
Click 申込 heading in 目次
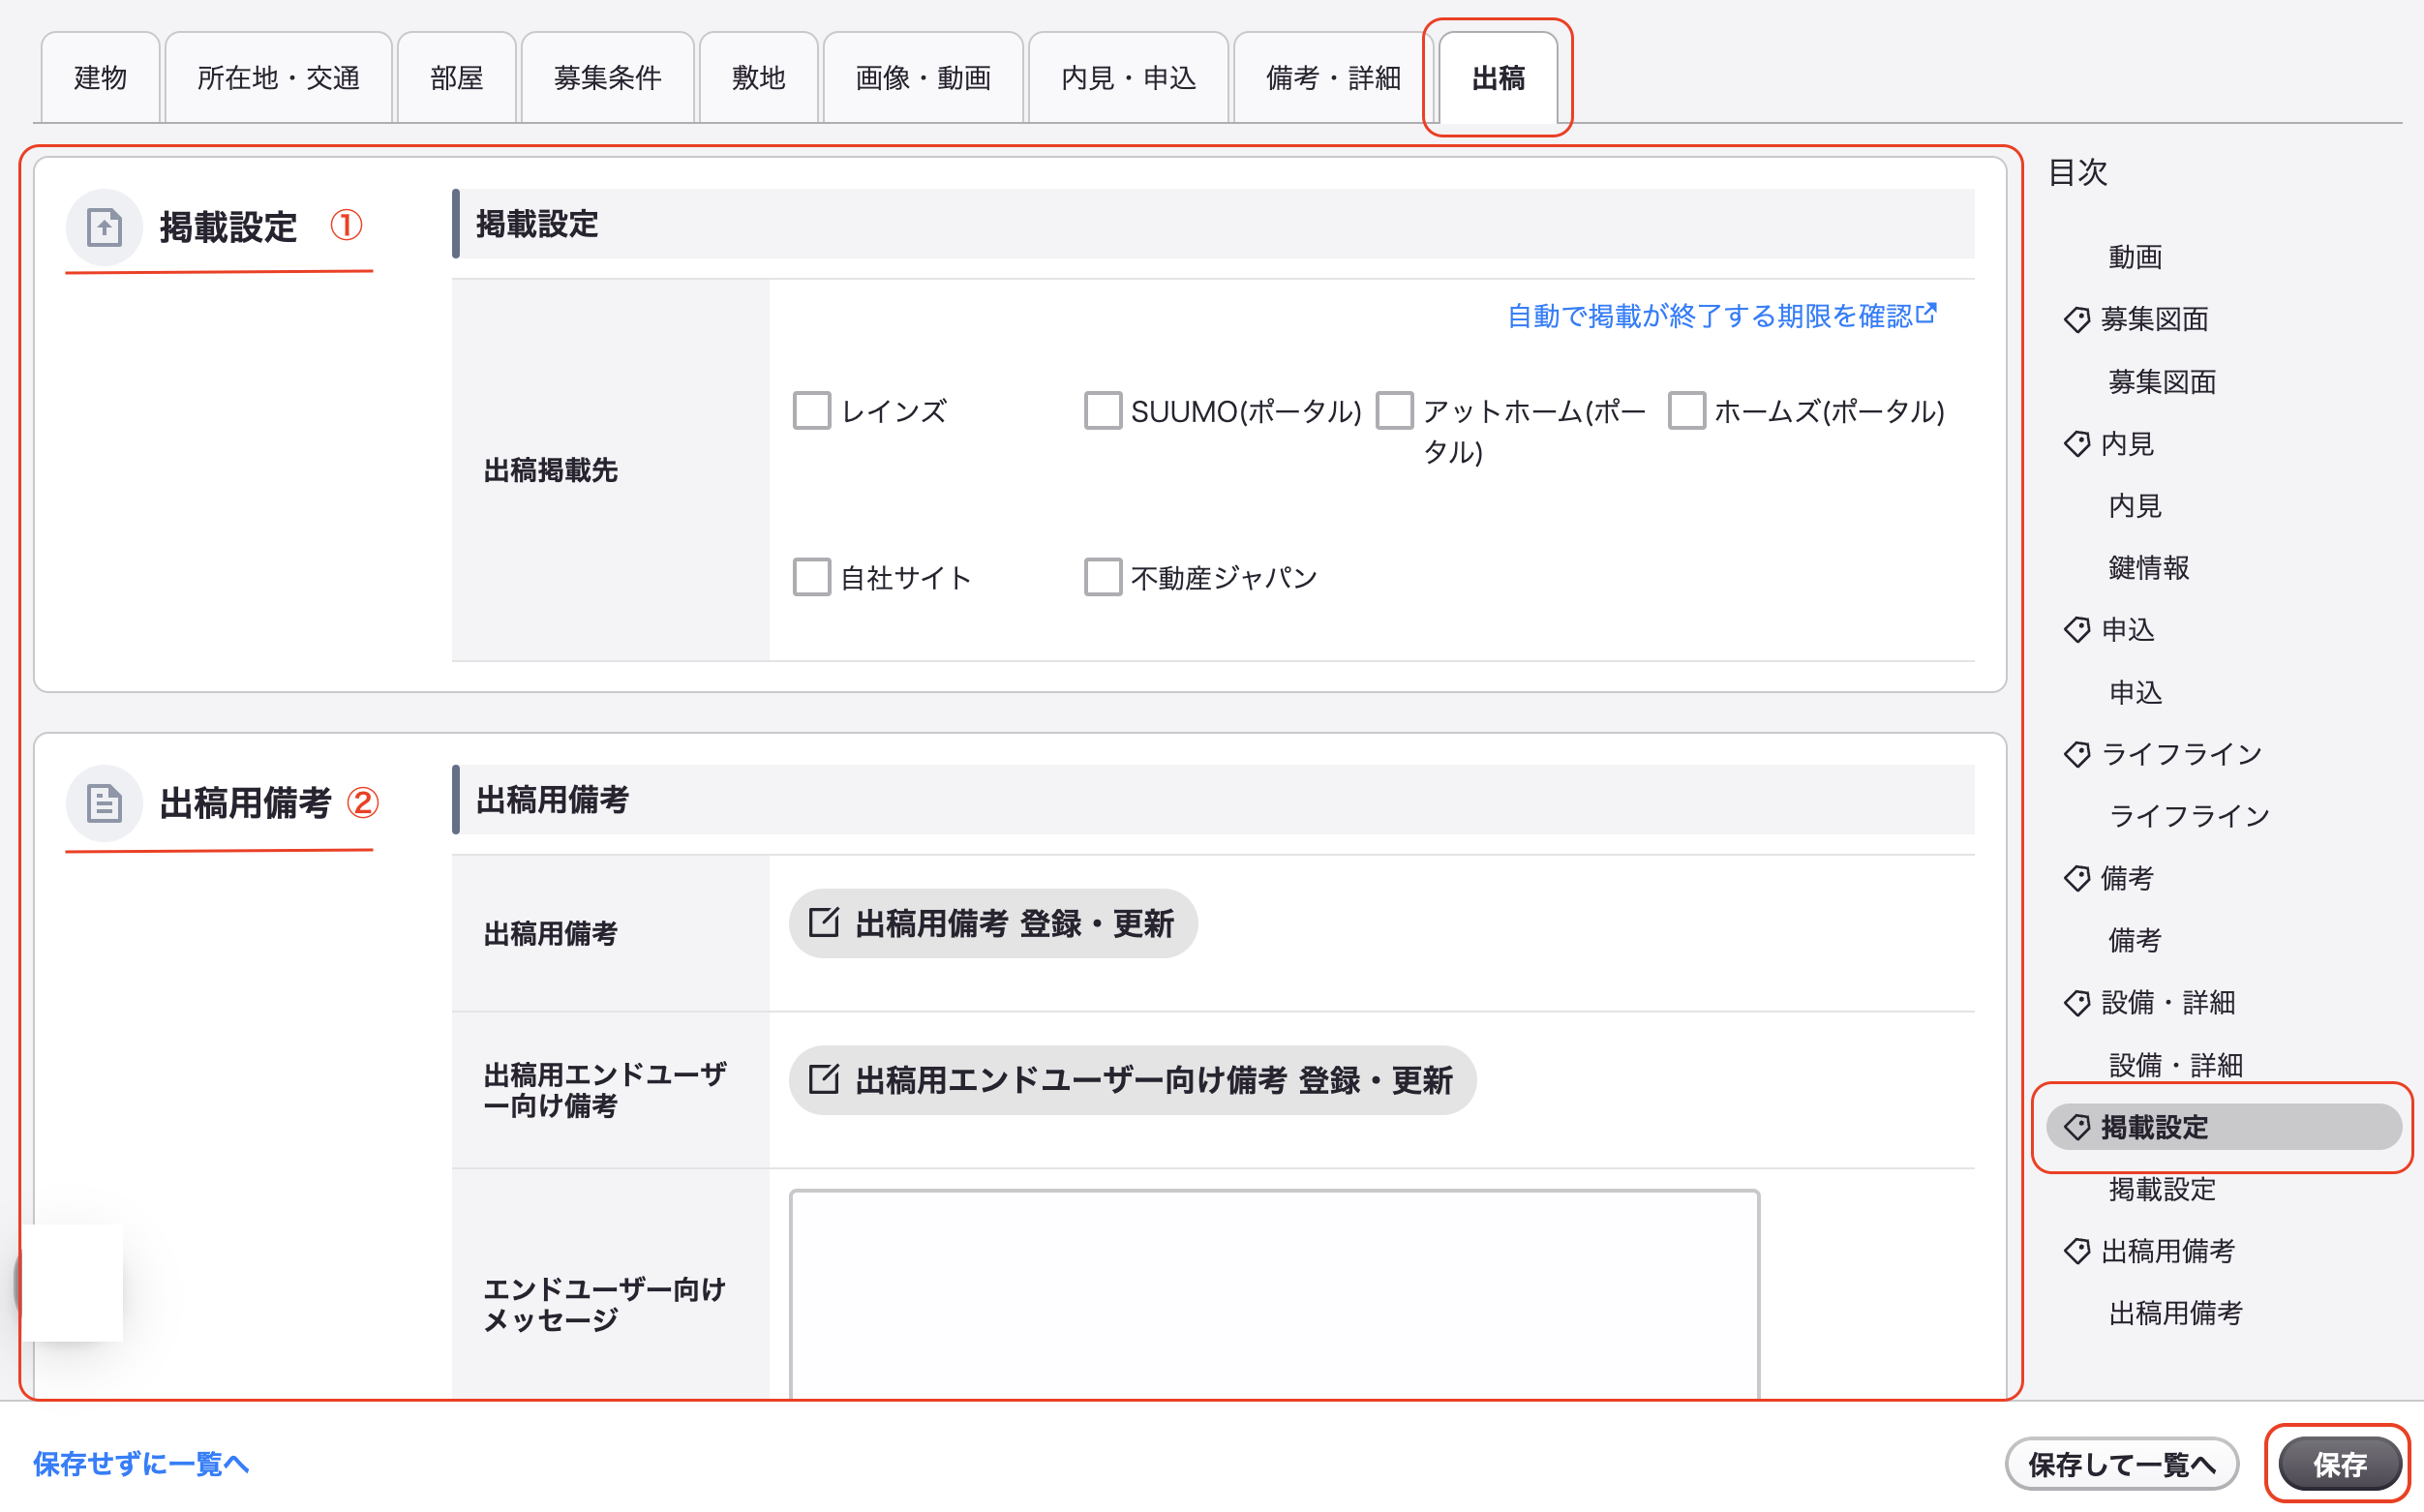click(2127, 630)
